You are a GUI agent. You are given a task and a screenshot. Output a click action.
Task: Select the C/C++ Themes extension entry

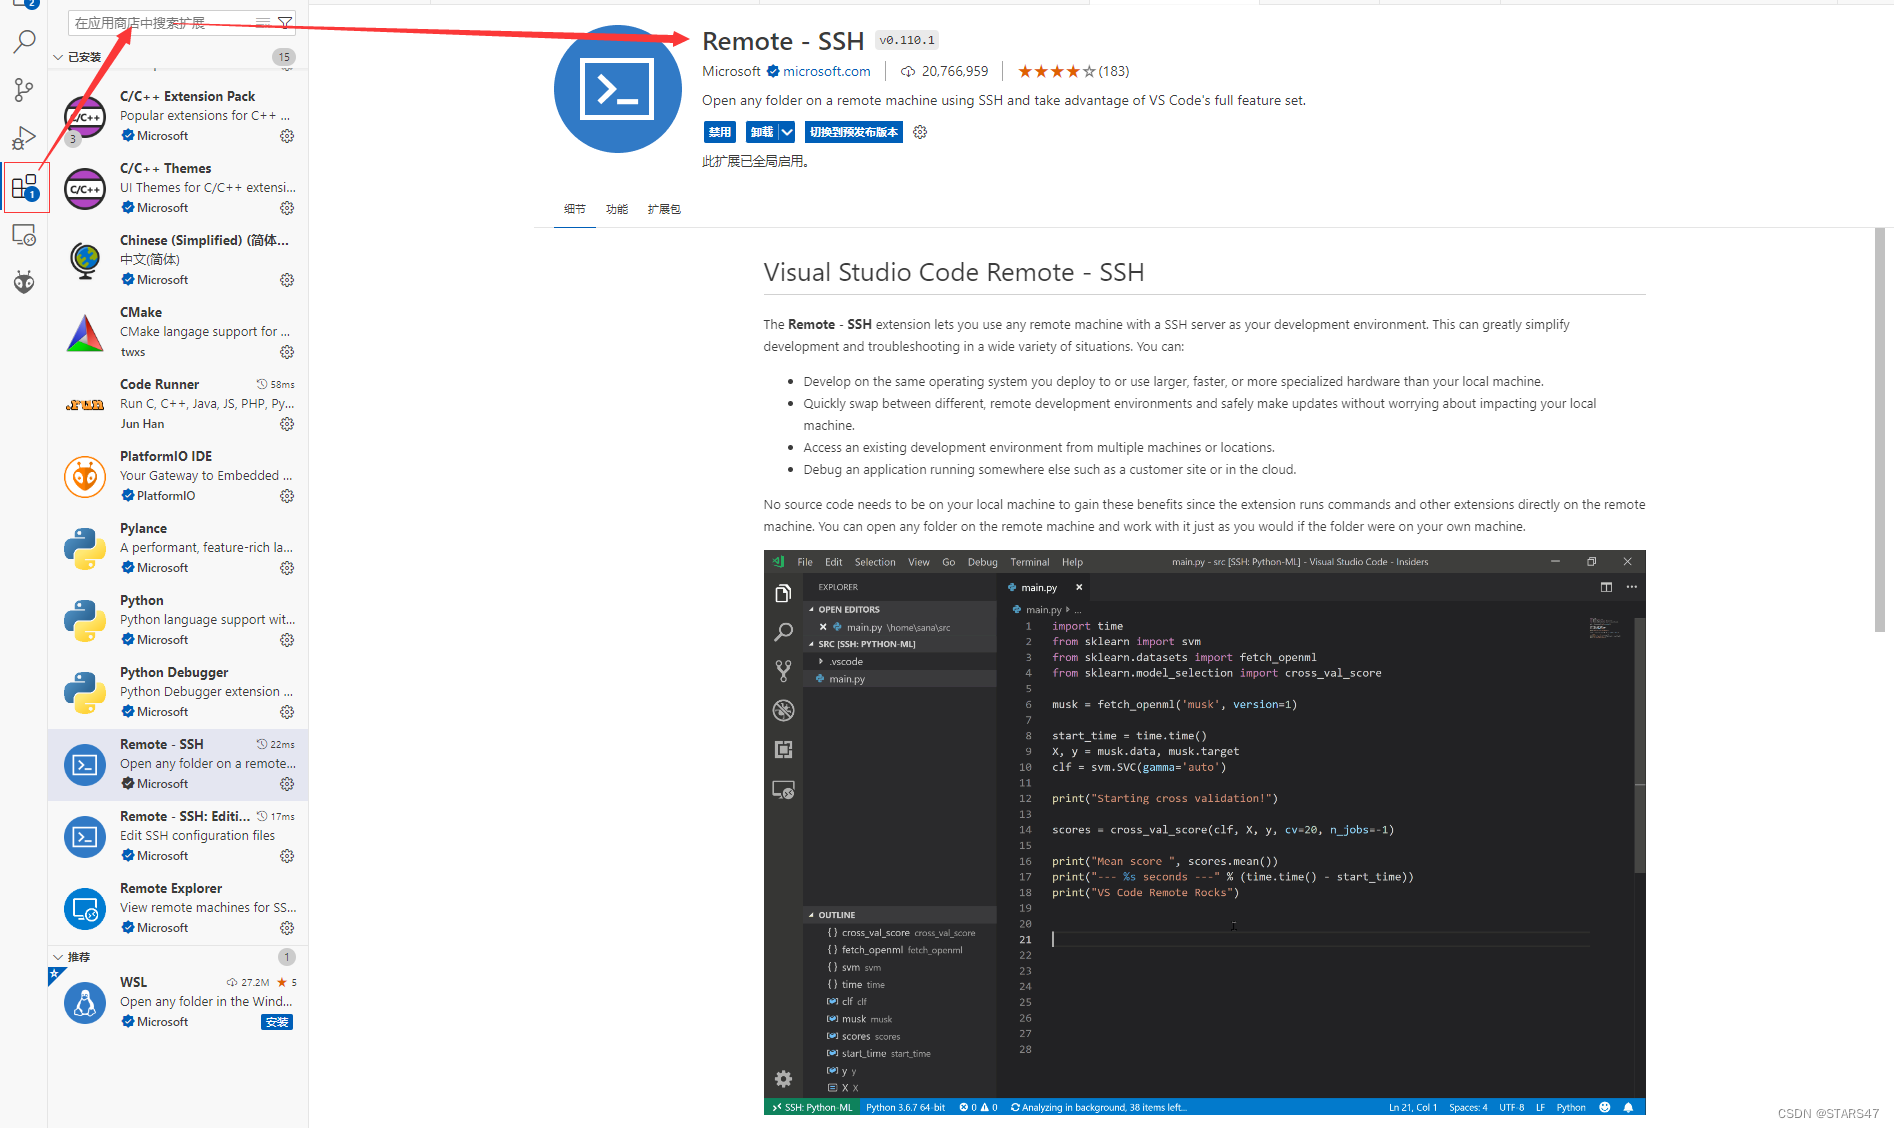(x=178, y=188)
